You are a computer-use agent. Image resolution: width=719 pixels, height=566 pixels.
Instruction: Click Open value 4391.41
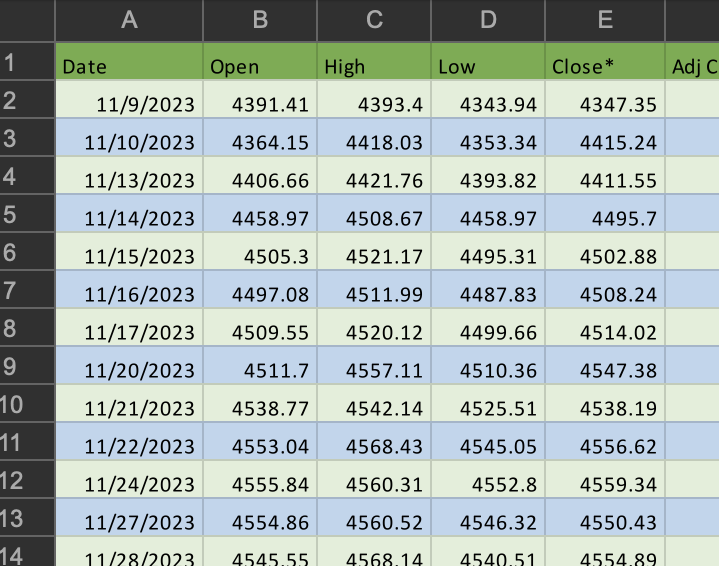[260, 100]
